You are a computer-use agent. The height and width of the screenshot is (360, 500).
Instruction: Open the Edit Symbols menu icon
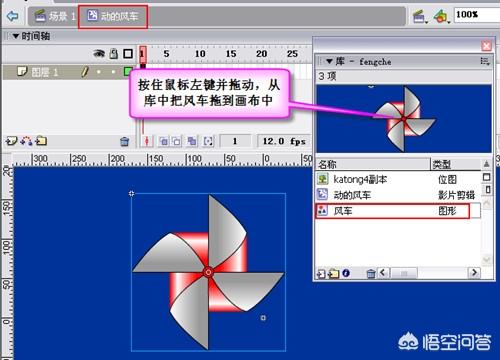pyautogui.click(x=441, y=16)
